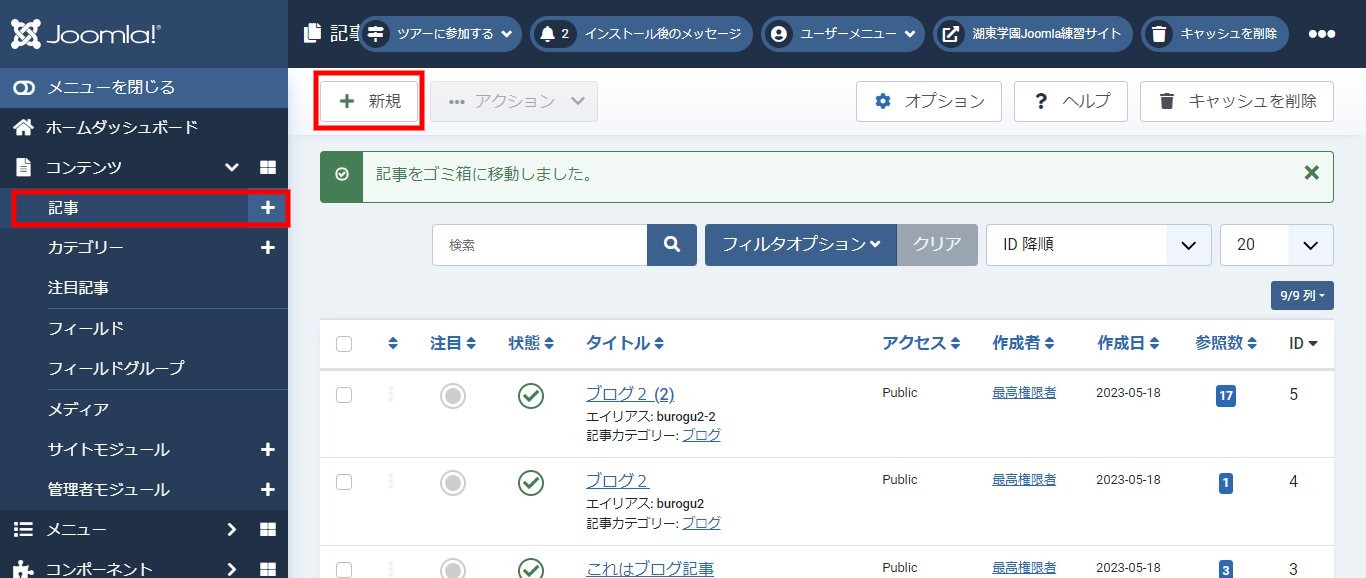This screenshot has height=578, width=1366.
Task: Click the 新規 button
Action: pyautogui.click(x=369, y=101)
